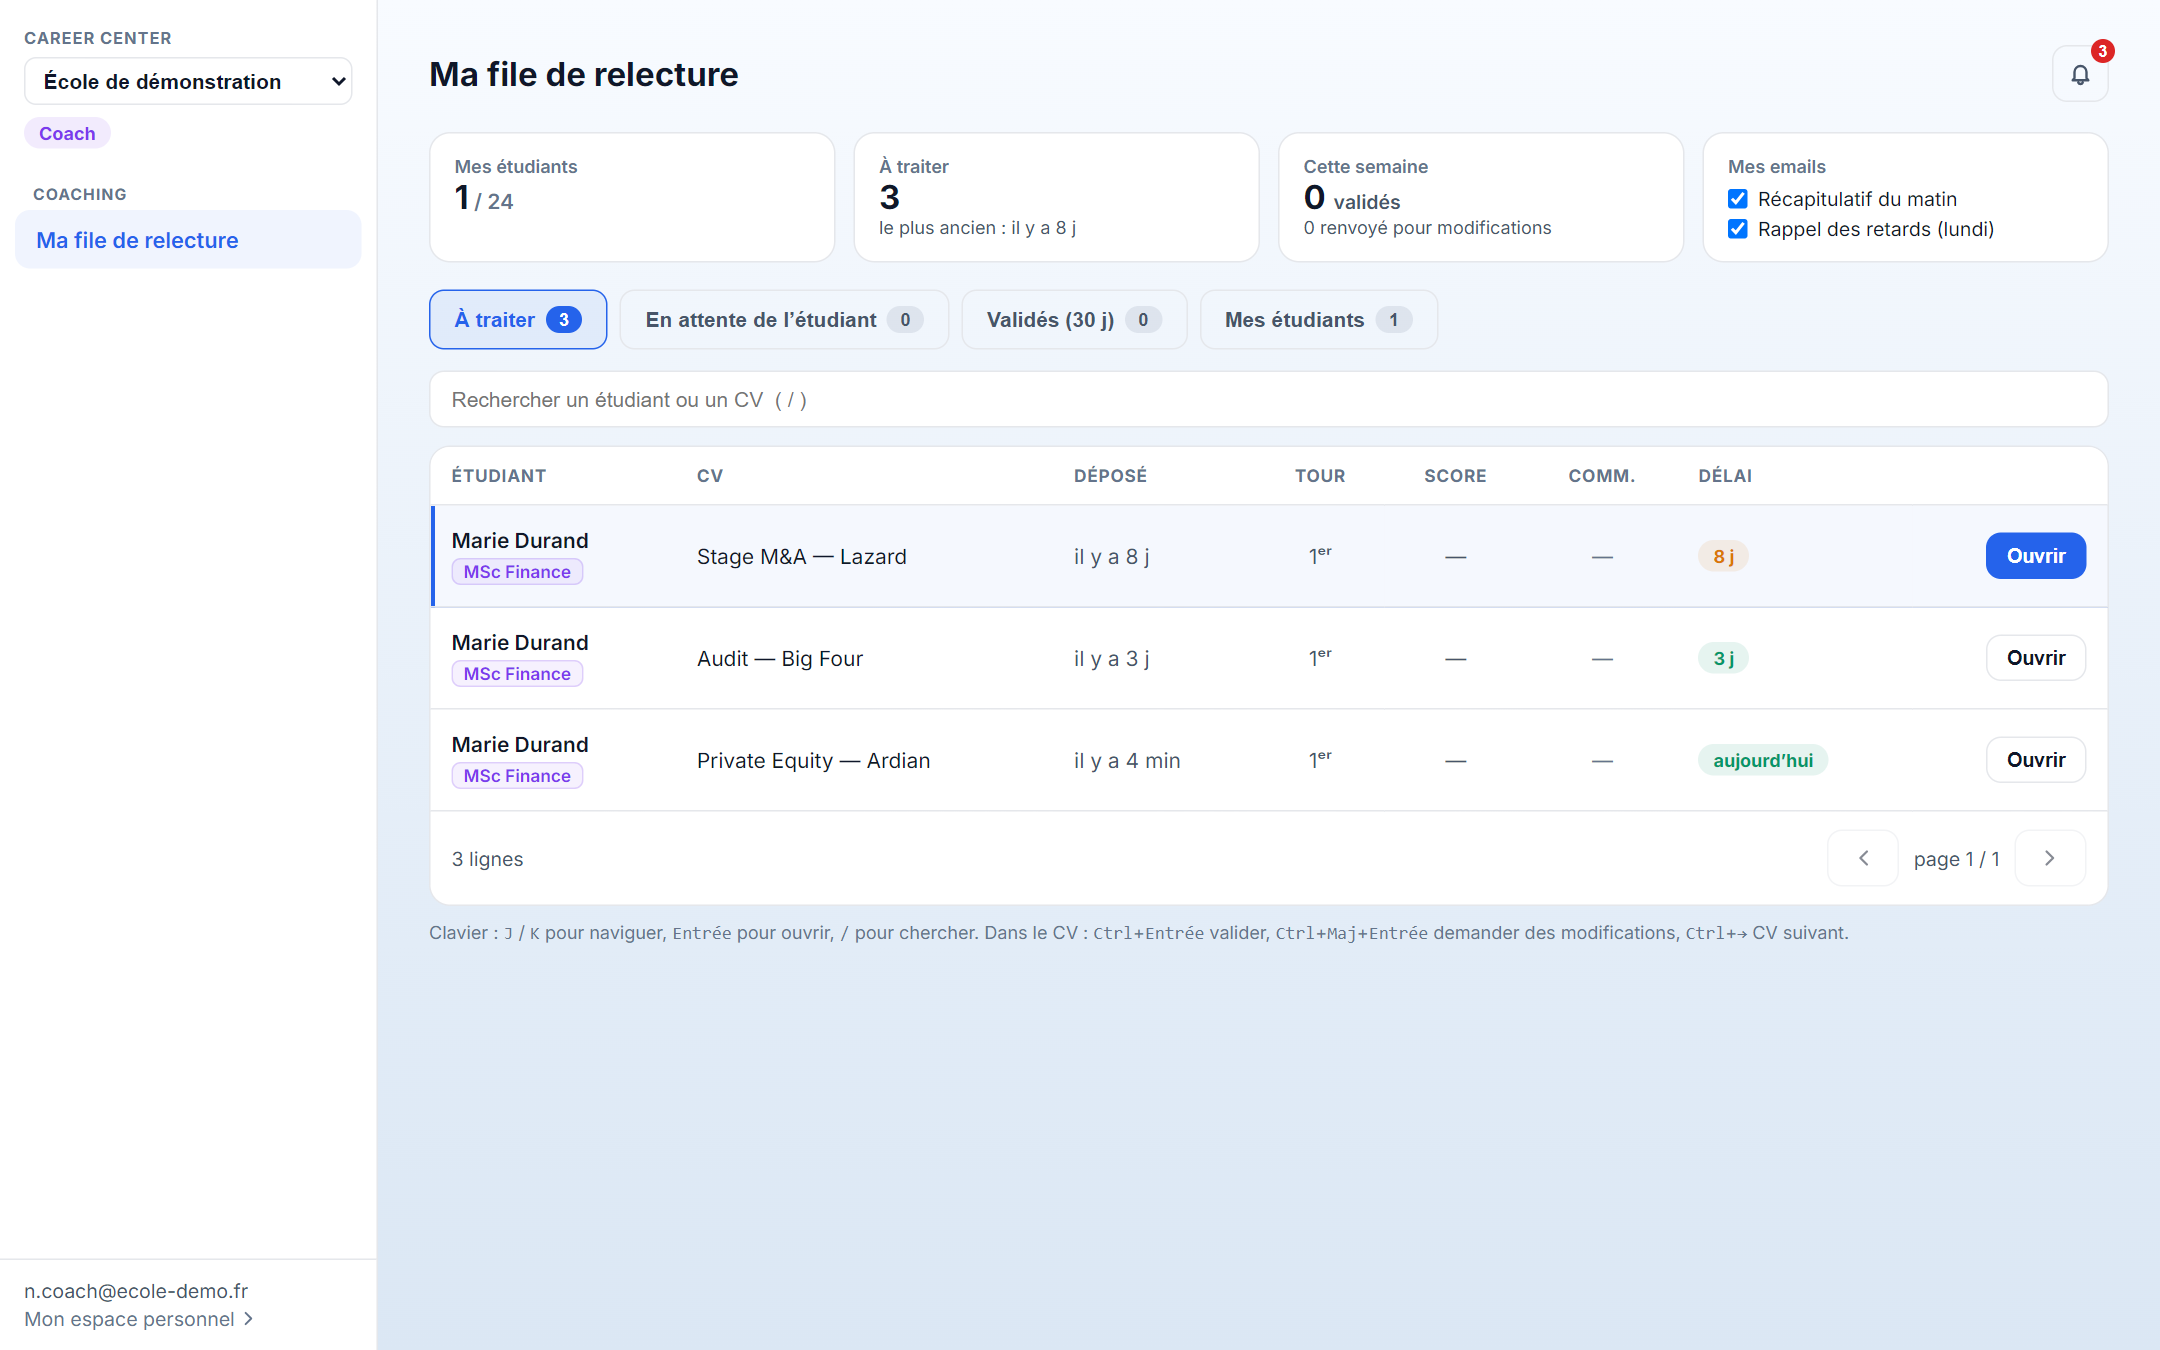Click the 'il y a 4 min' deposit cell
2160x1350 pixels.
1127,761
